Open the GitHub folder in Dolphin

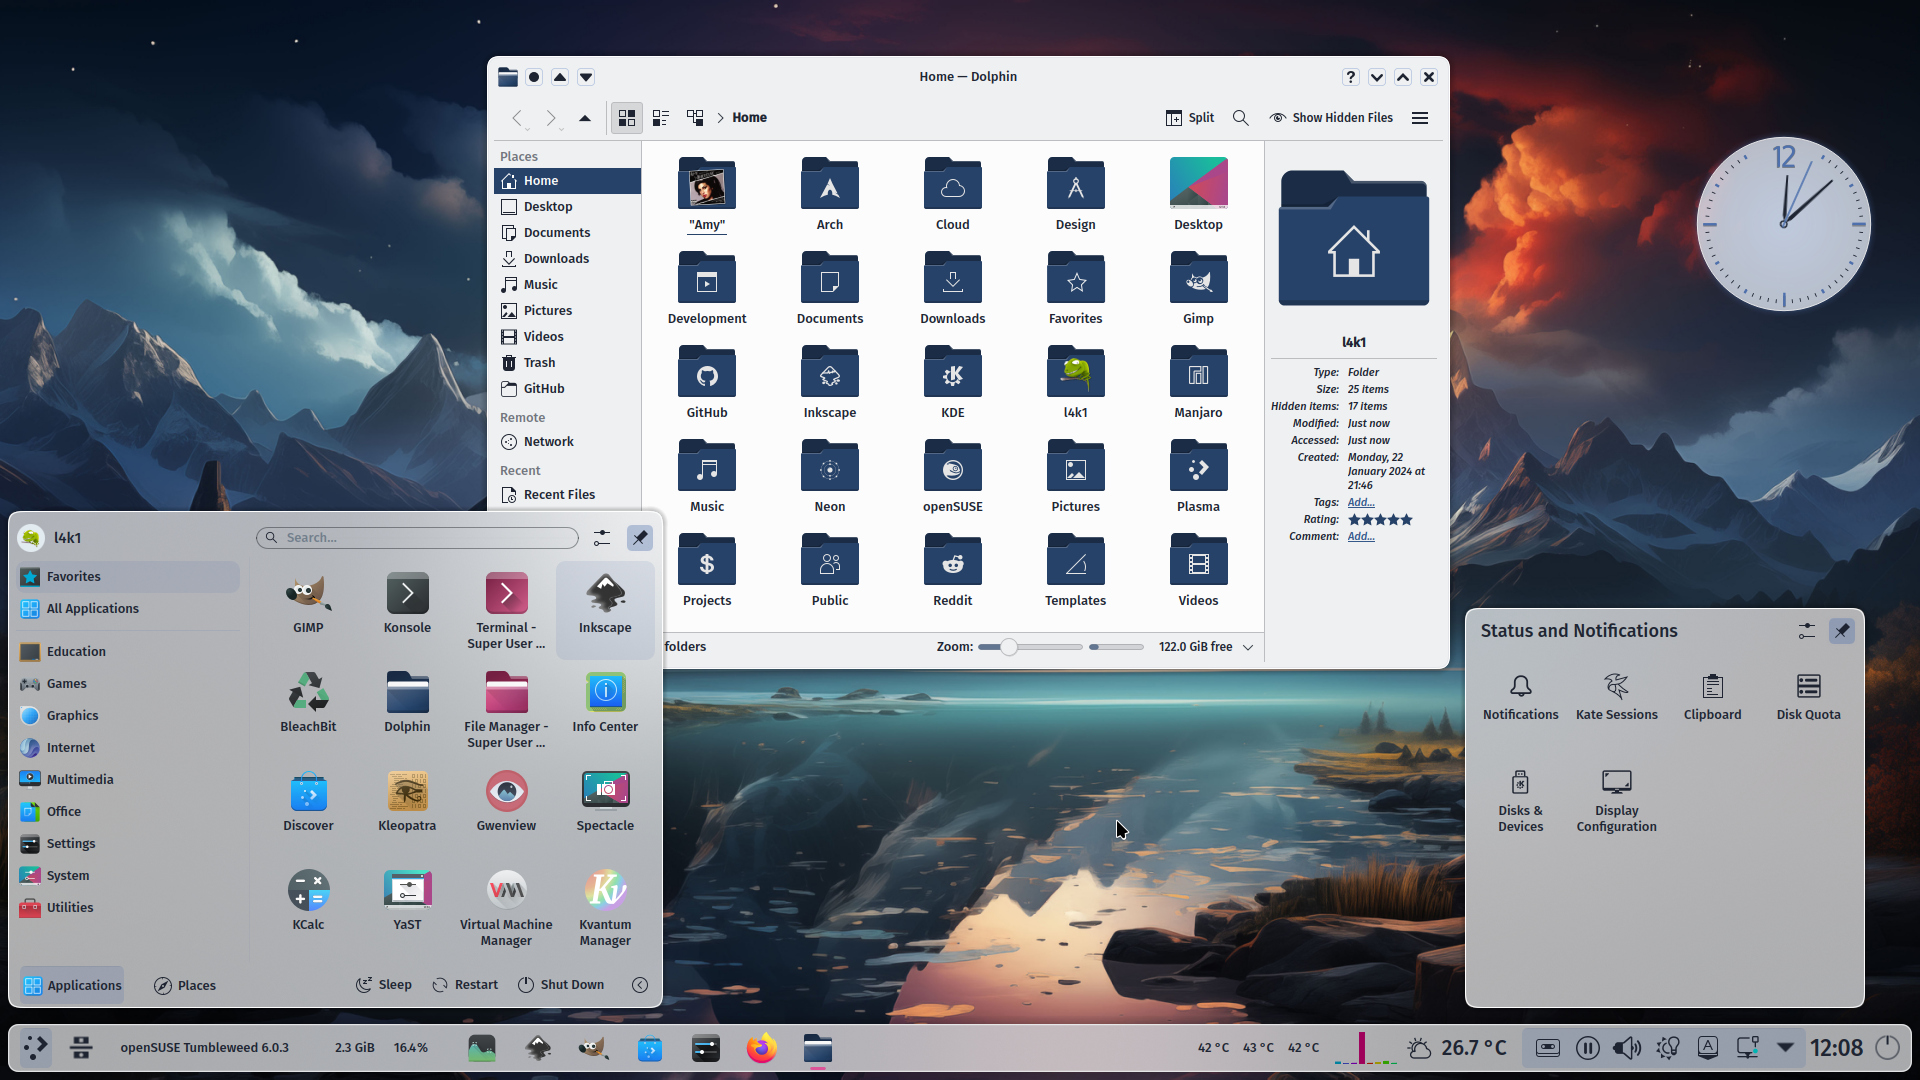pos(707,383)
